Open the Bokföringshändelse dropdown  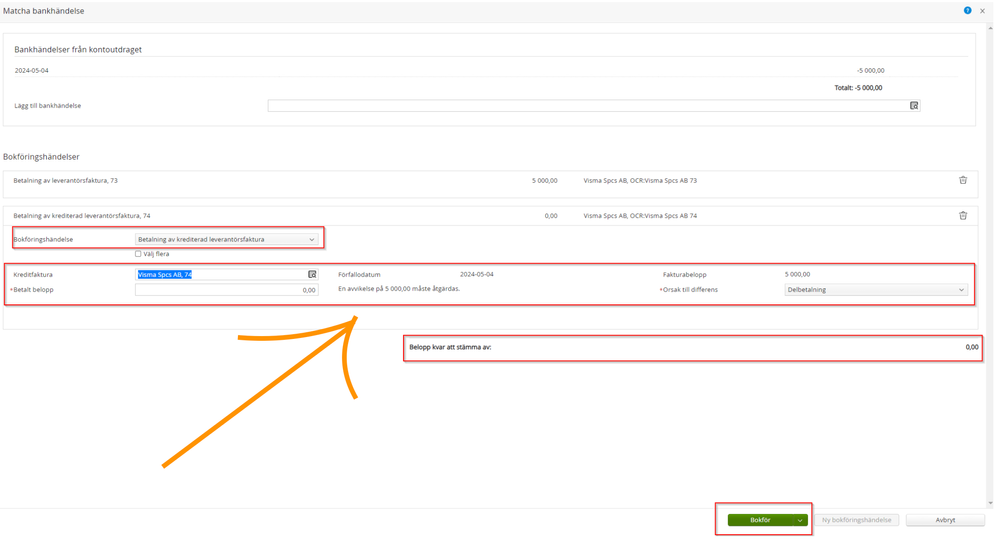226,240
